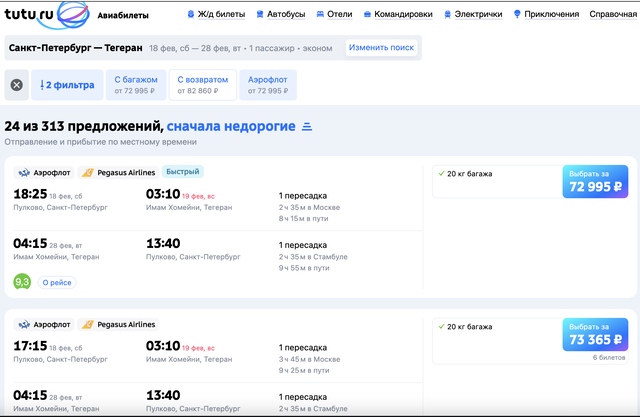The height and width of the screenshot is (417, 640).
Task: Click the sort lines icon after 'сначала недорогие'
Action: coord(307,126)
